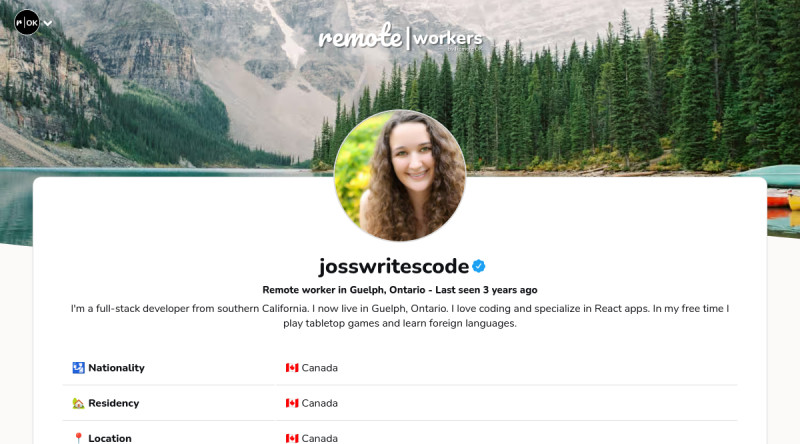Select Canada text in Residency row
Image resolution: width=800 pixels, height=444 pixels.
[x=319, y=403]
